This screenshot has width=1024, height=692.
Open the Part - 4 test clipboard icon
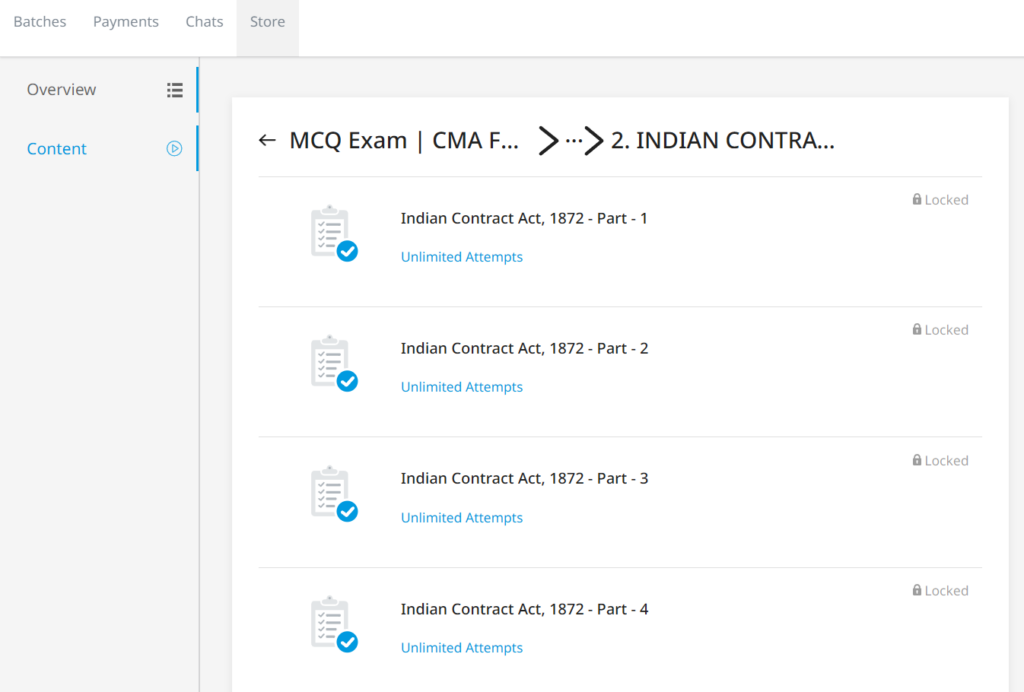click(x=333, y=624)
